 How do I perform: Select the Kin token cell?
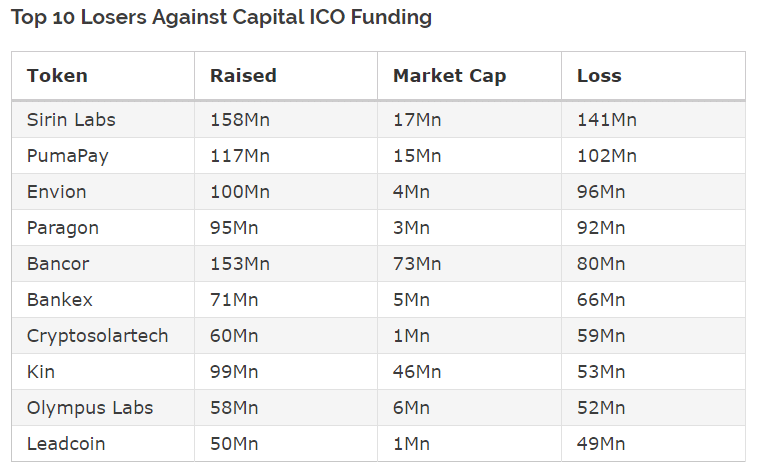click(x=41, y=372)
